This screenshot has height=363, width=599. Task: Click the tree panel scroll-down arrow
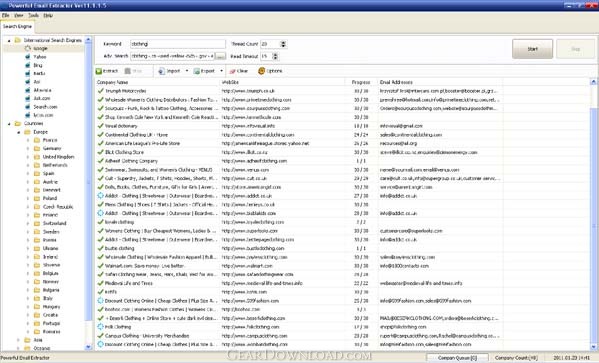pos(88,347)
